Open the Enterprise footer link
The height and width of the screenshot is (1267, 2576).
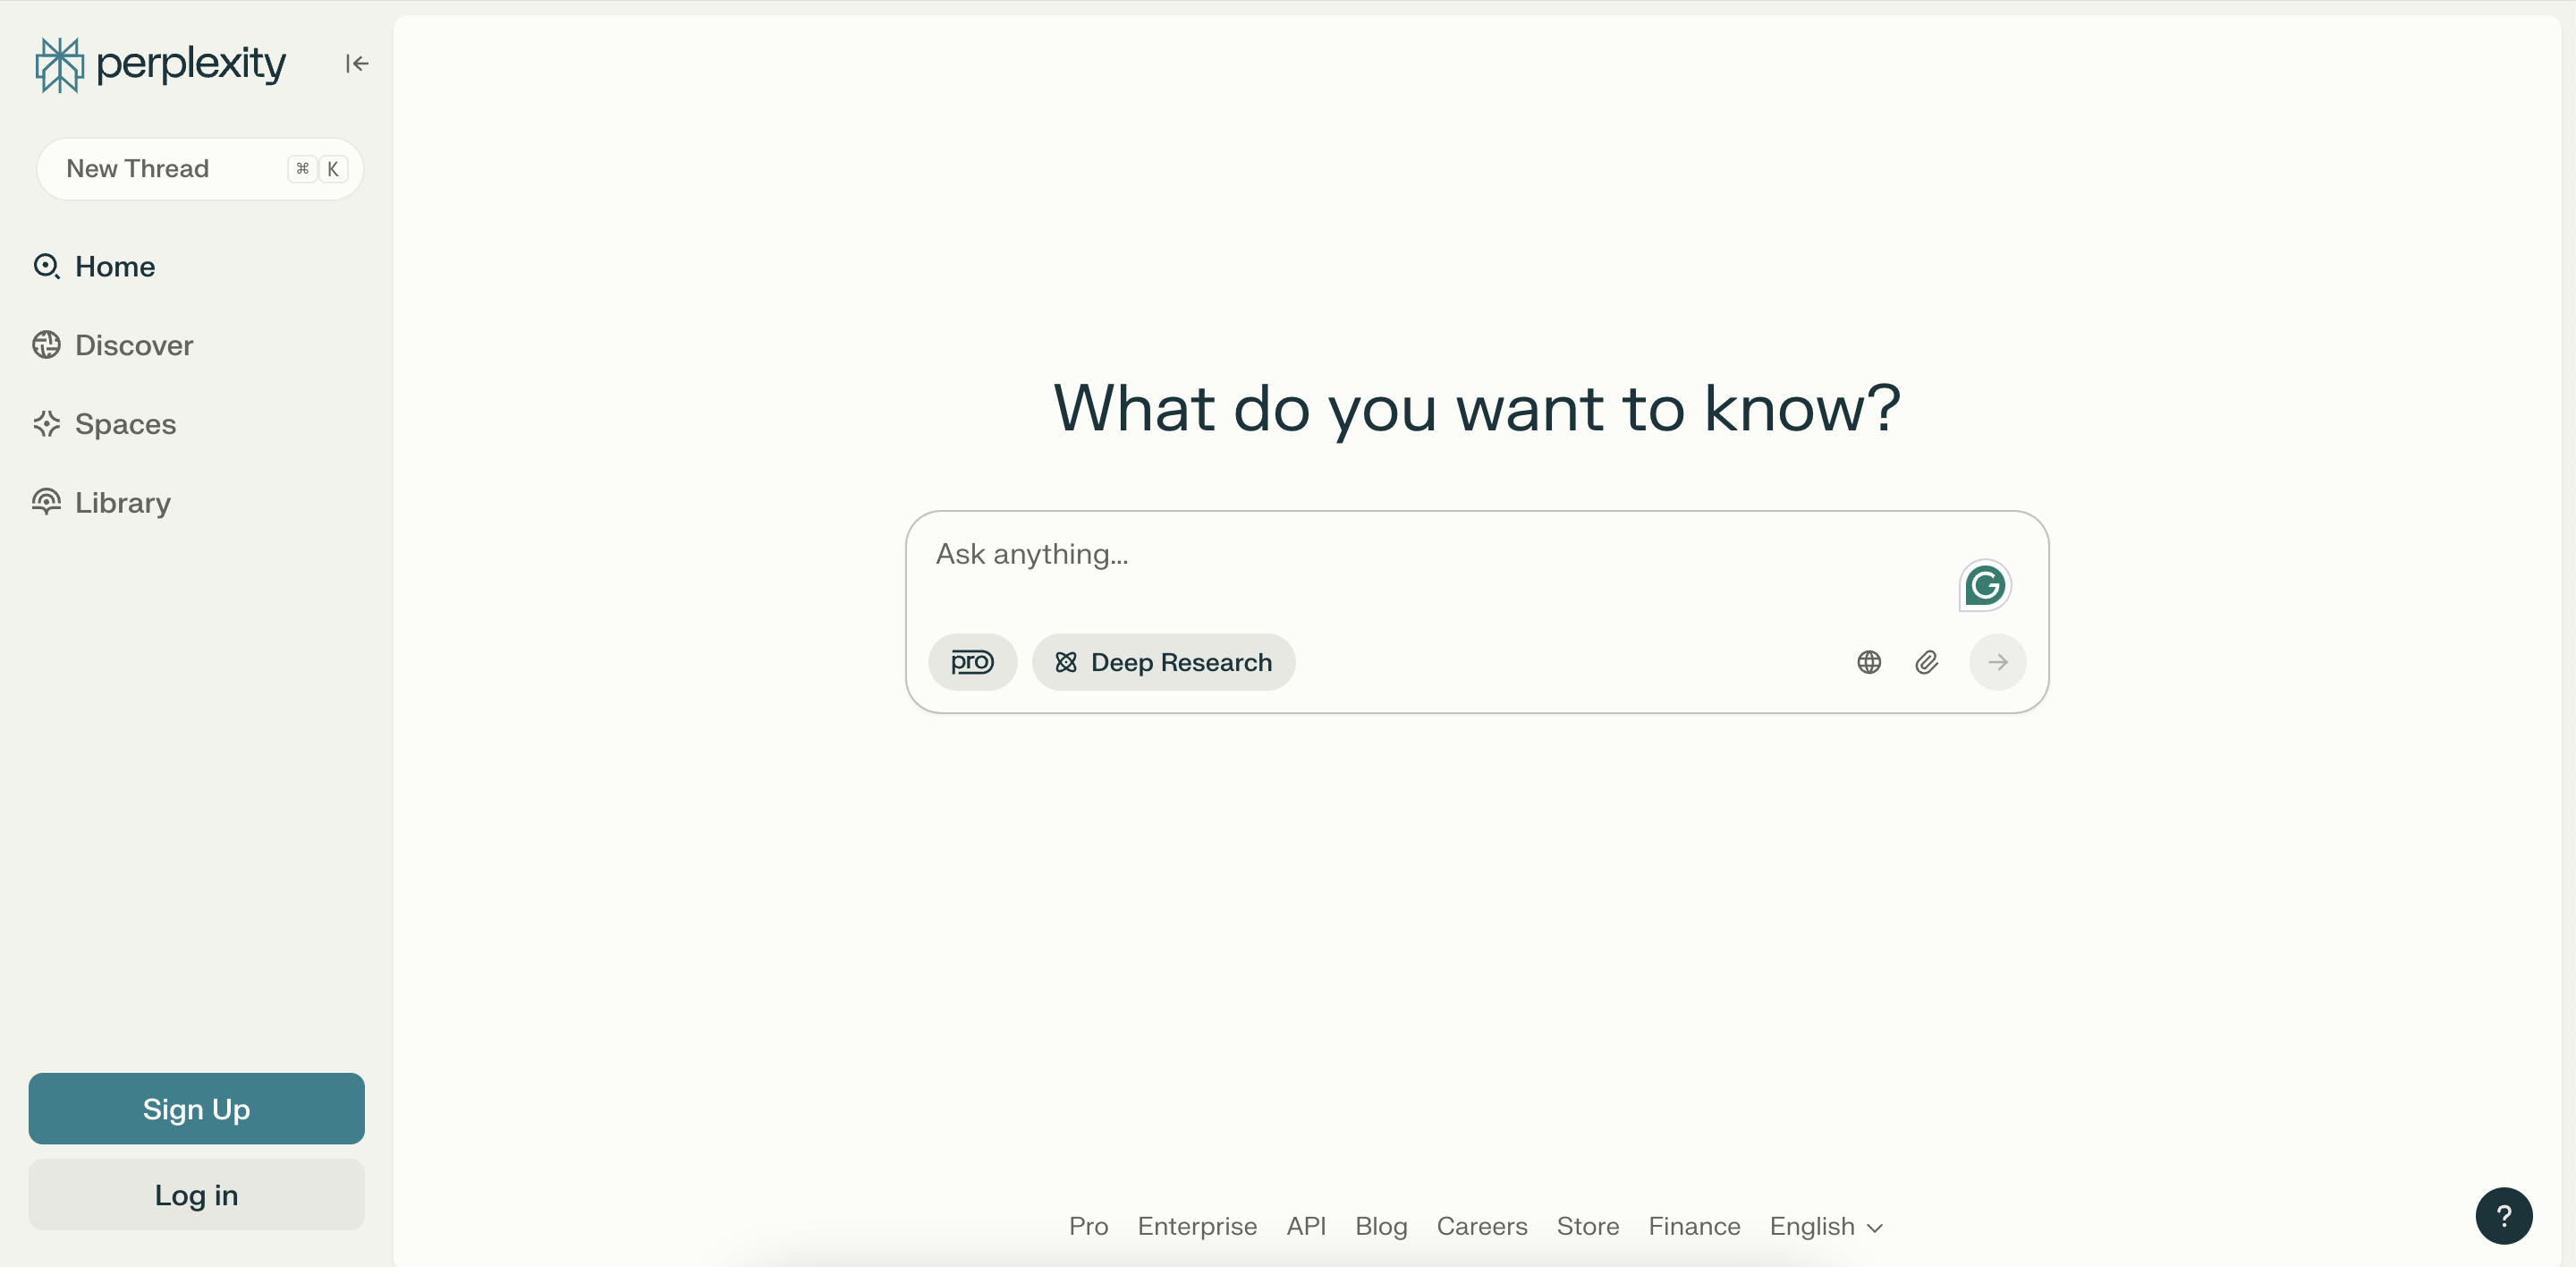pyautogui.click(x=1196, y=1226)
